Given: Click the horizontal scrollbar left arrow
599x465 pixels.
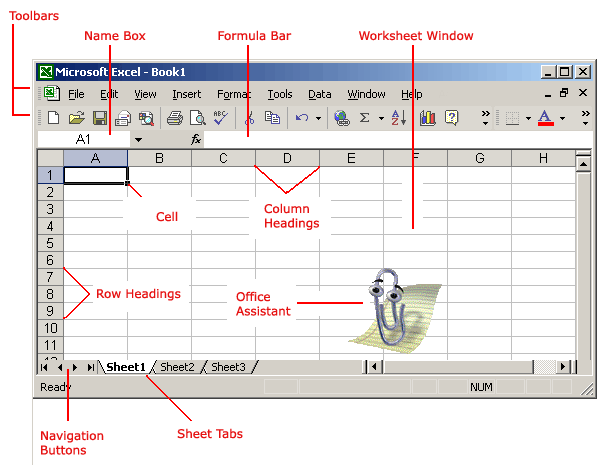Looking at the screenshot, I should [x=374, y=367].
